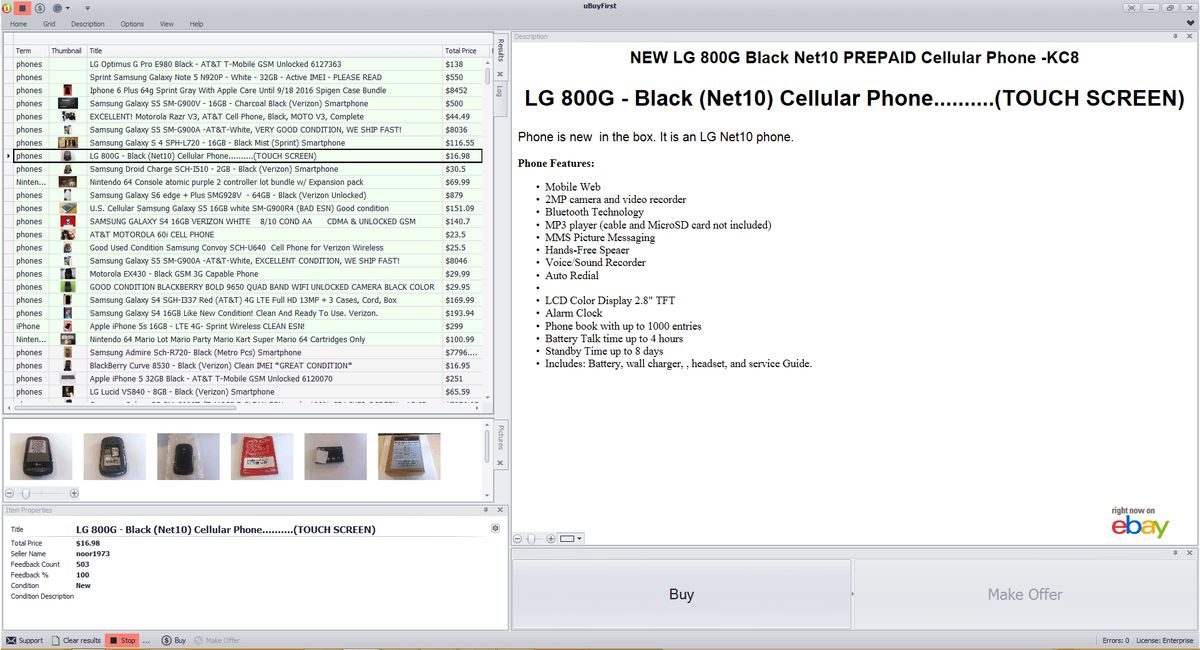This screenshot has height=650, width=1200.
Task: Click Make Offer in the status bar
Action: 217,640
